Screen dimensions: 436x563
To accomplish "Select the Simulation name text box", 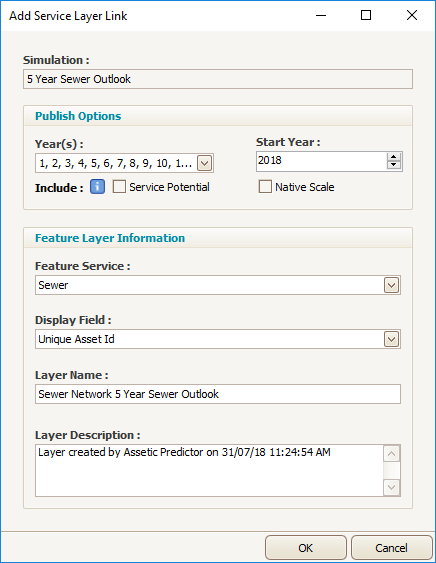I will pos(218,79).
